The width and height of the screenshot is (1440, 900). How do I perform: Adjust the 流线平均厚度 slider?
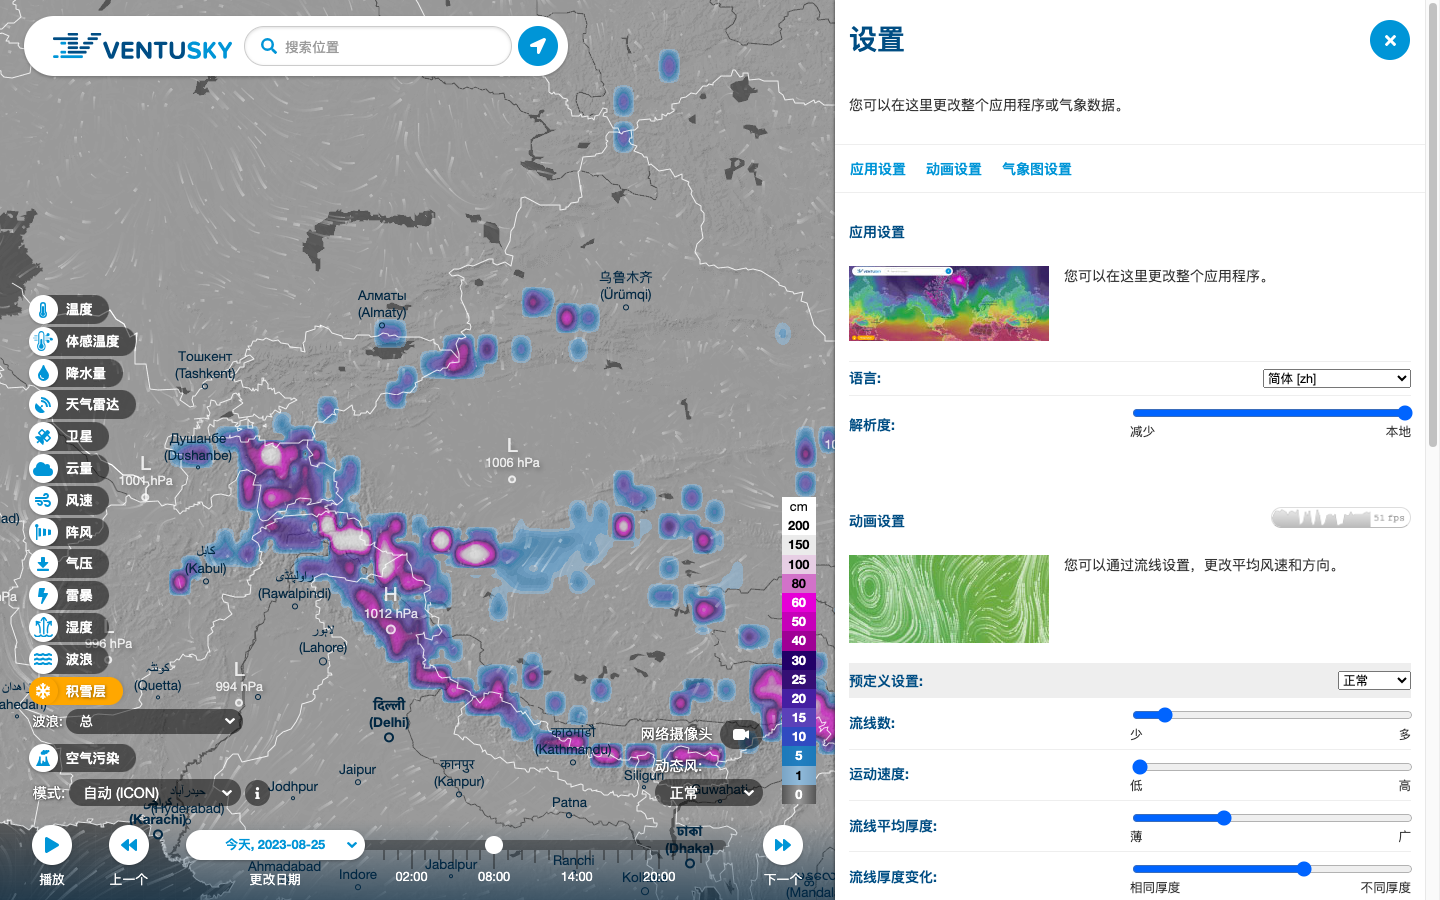(x=1271, y=818)
